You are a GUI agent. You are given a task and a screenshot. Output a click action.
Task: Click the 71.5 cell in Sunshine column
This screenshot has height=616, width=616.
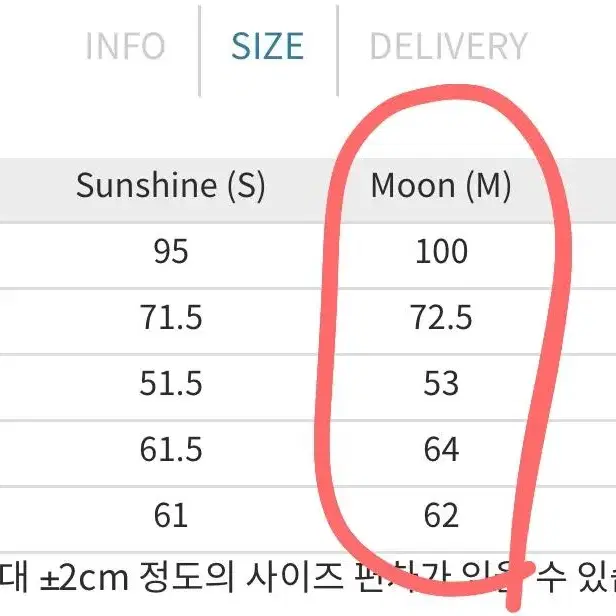171,317
